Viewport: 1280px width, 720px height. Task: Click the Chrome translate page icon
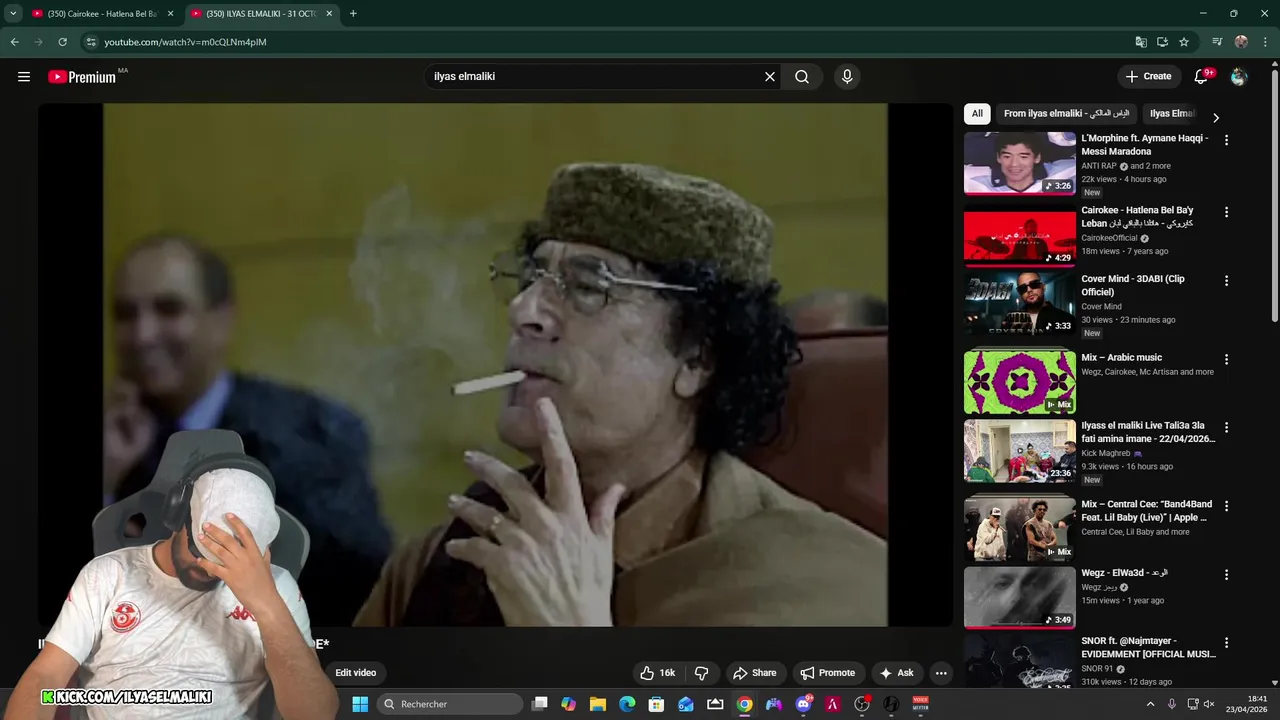pos(1141,42)
